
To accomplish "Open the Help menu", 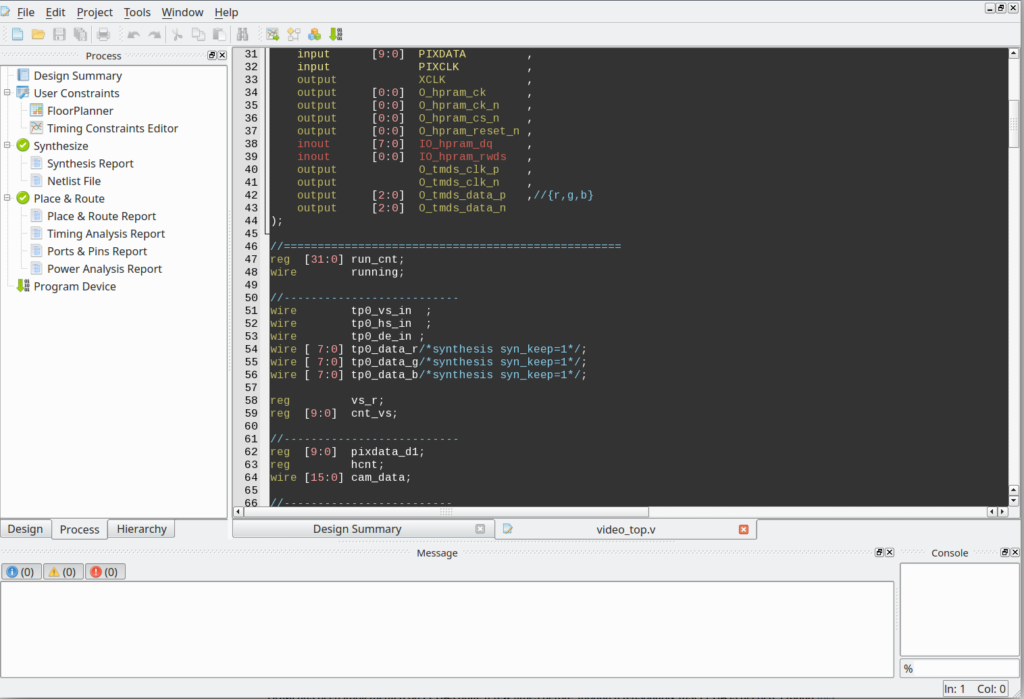I will (226, 12).
